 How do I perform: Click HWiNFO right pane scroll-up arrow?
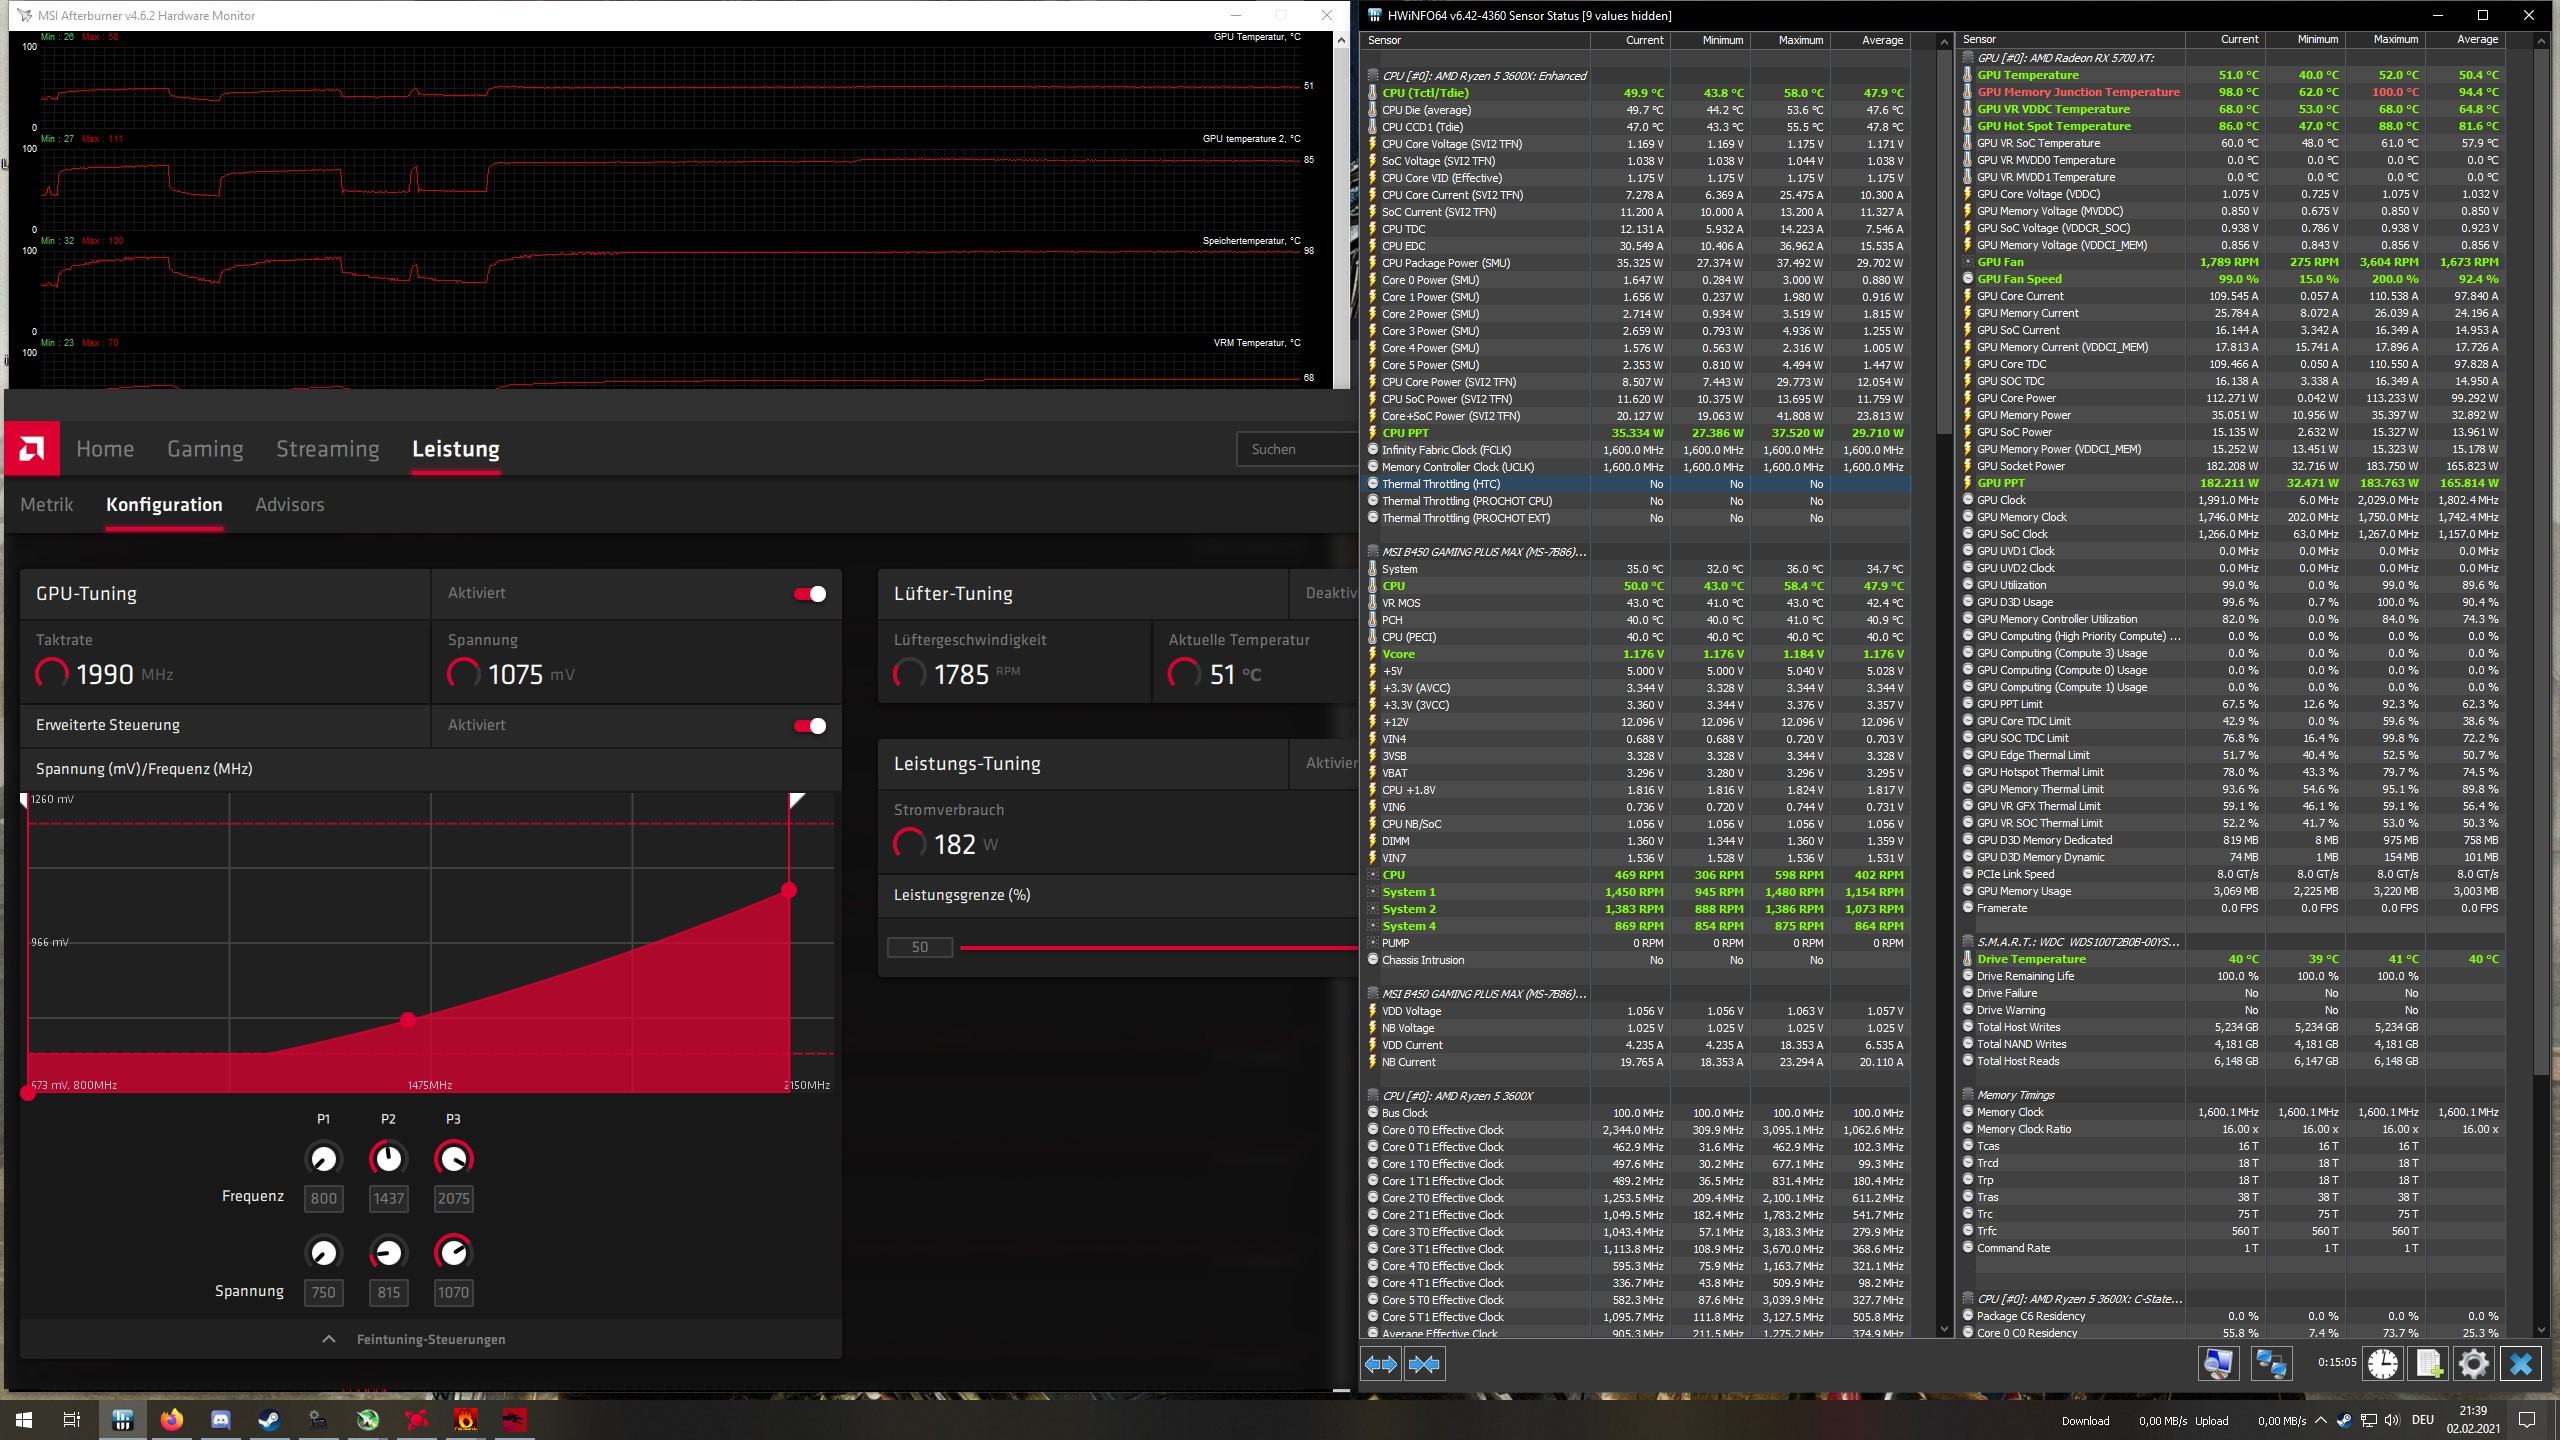[x=2541, y=40]
